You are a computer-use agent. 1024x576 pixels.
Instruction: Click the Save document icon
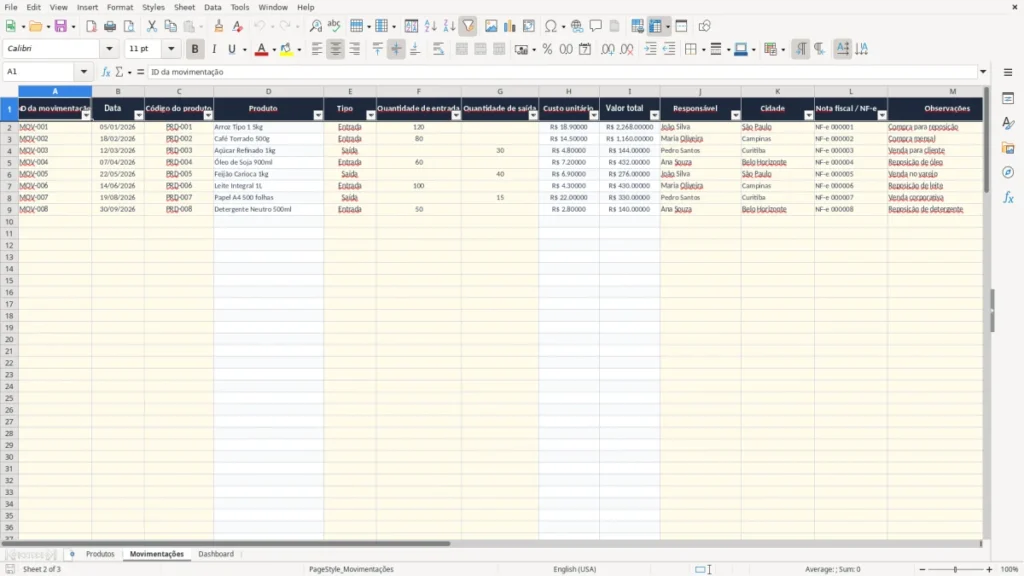click(x=61, y=26)
